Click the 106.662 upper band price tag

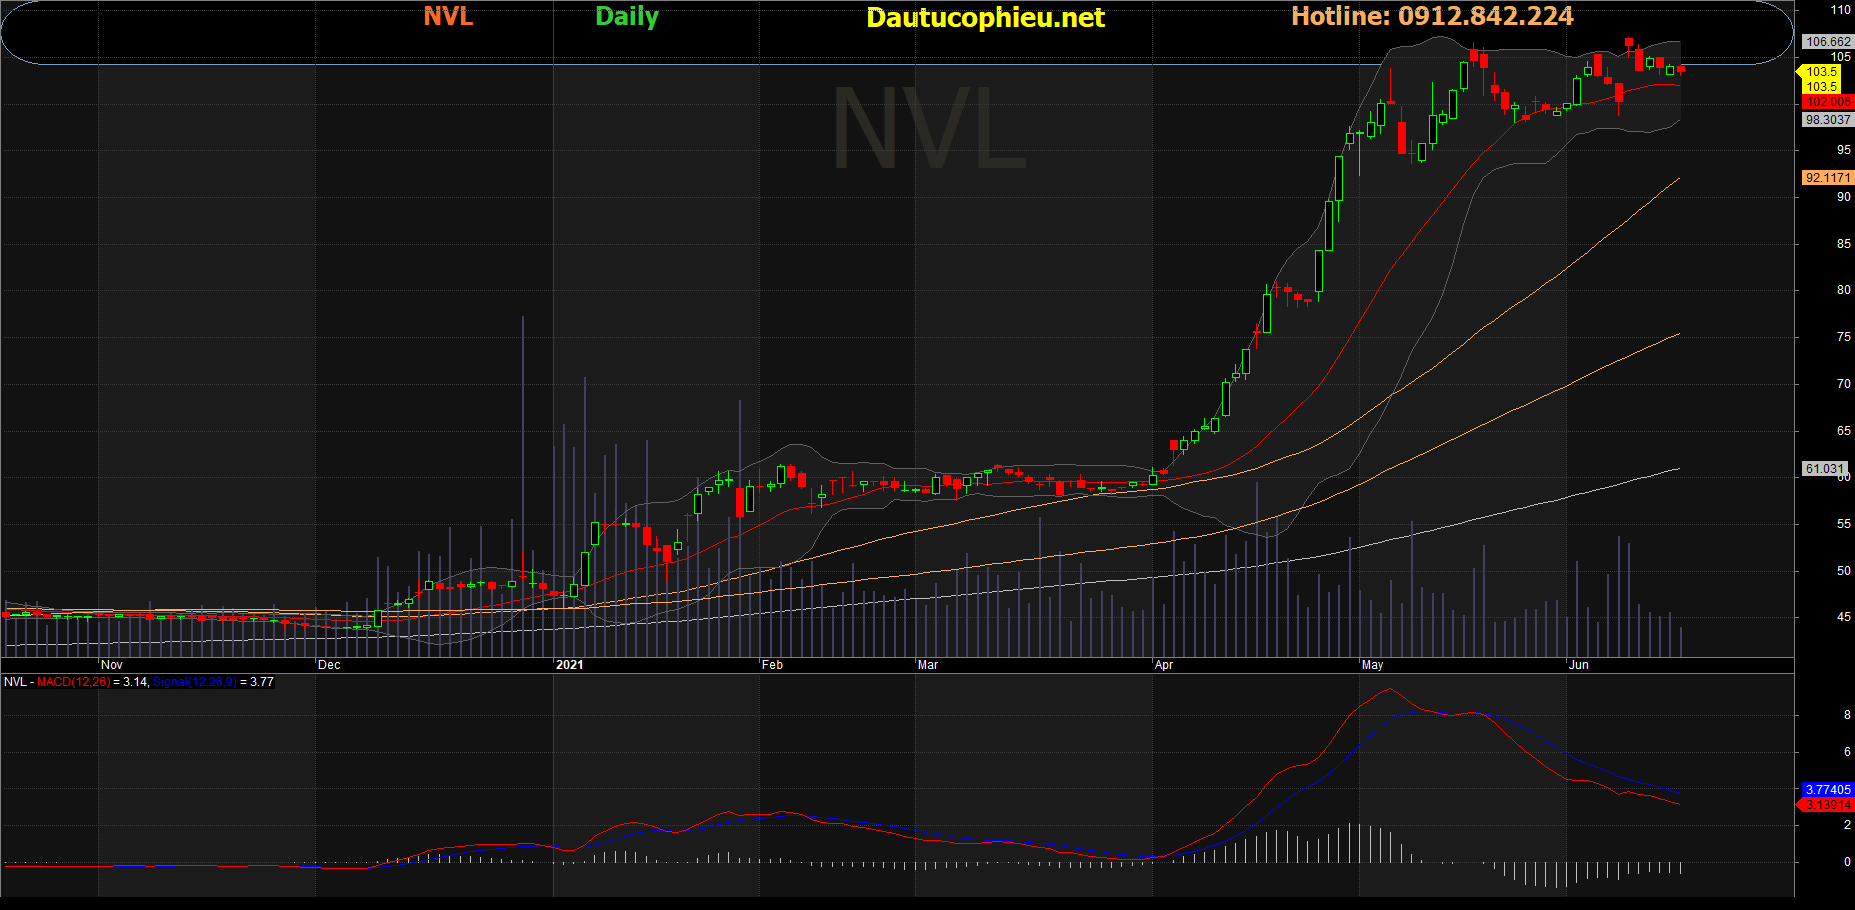click(1827, 42)
